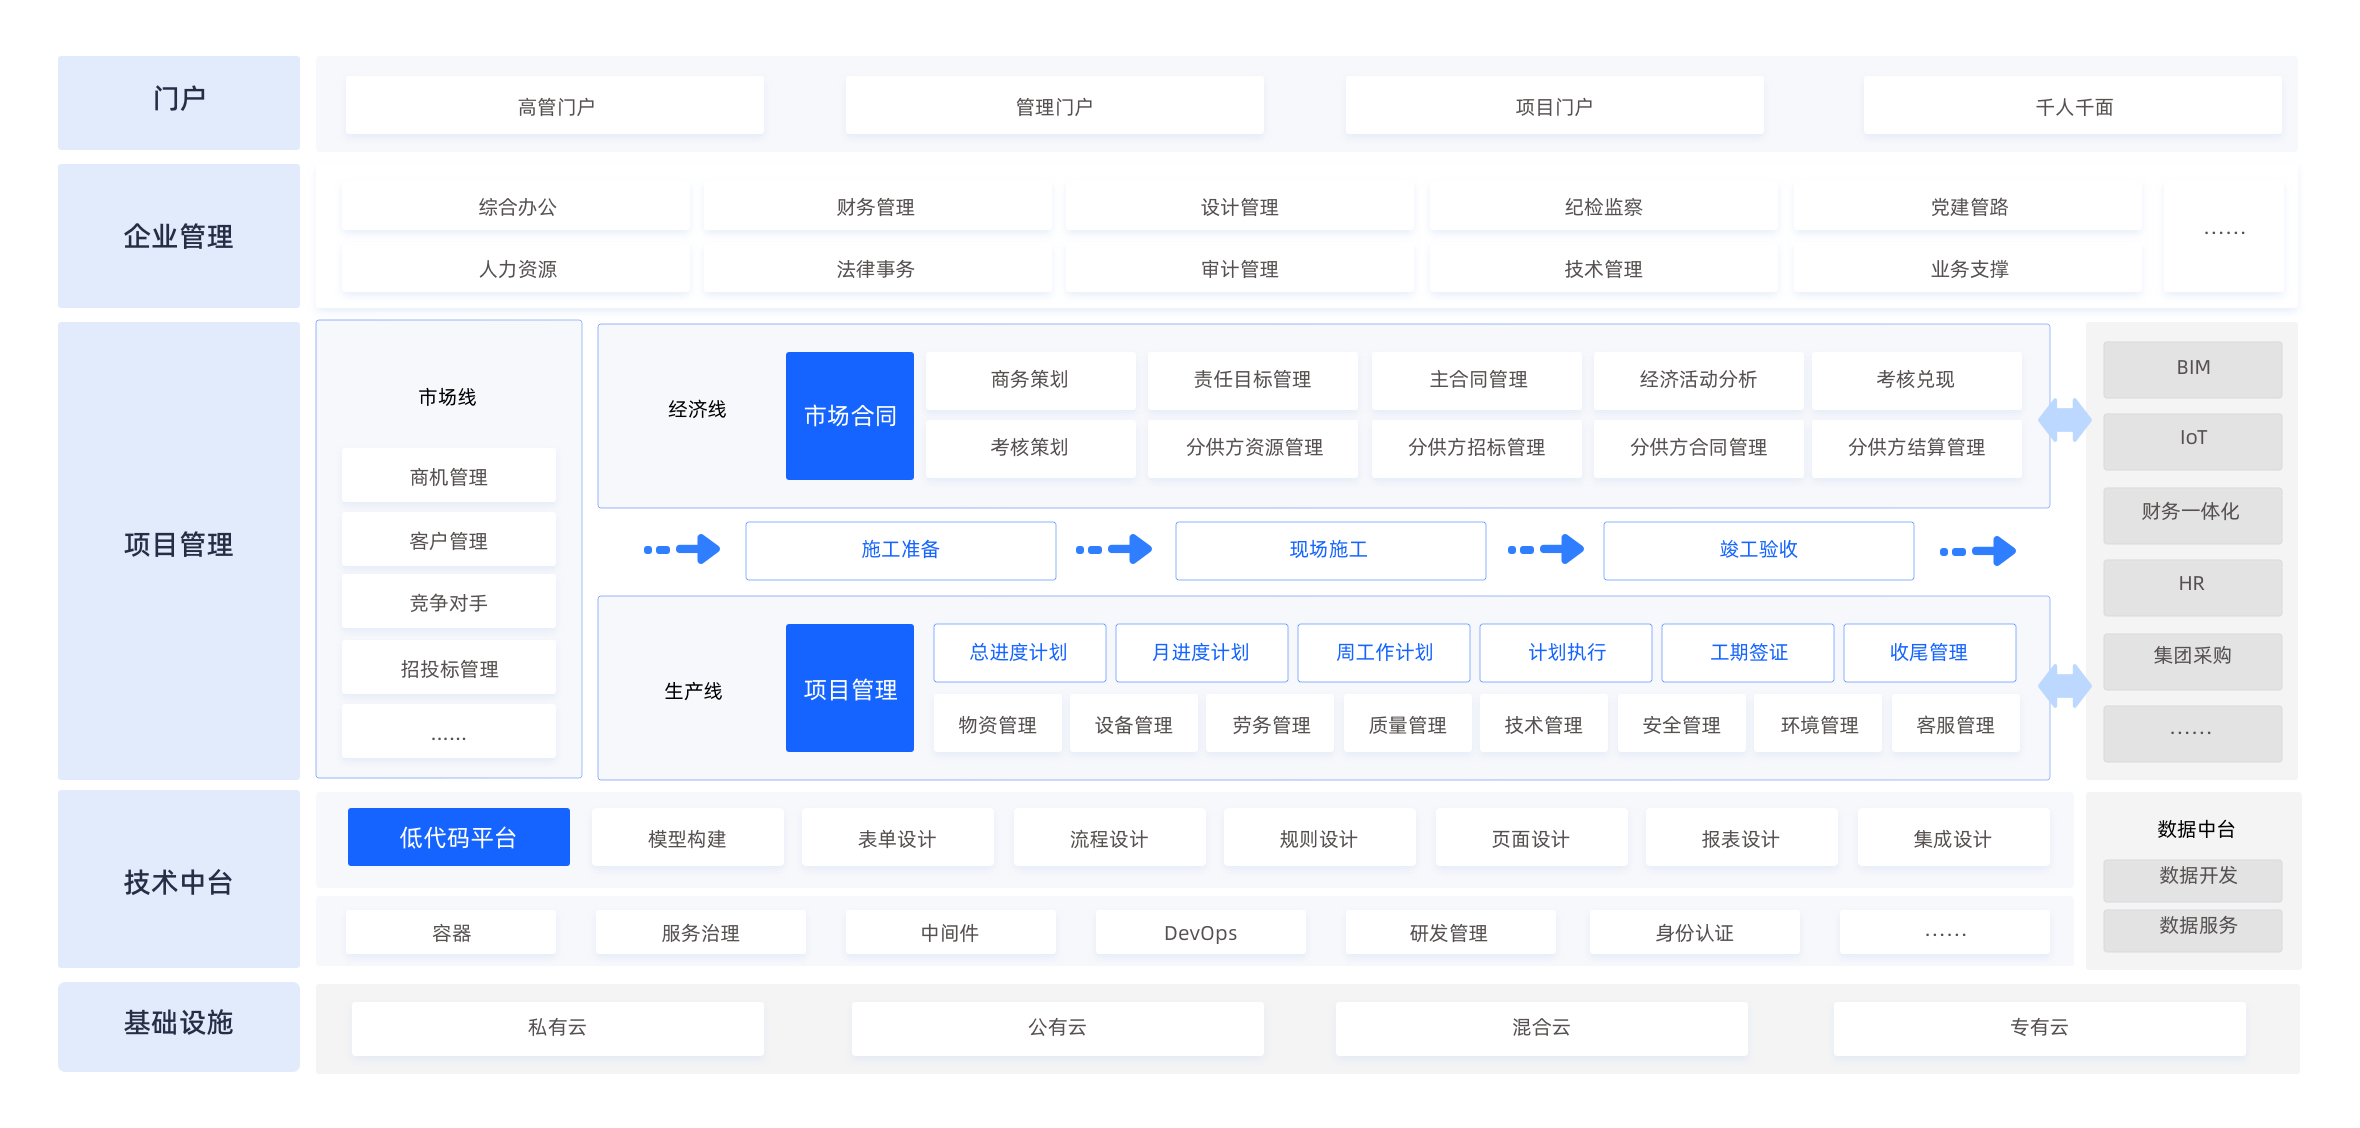
Task: Open the 模型构建 box
Action: [688, 838]
